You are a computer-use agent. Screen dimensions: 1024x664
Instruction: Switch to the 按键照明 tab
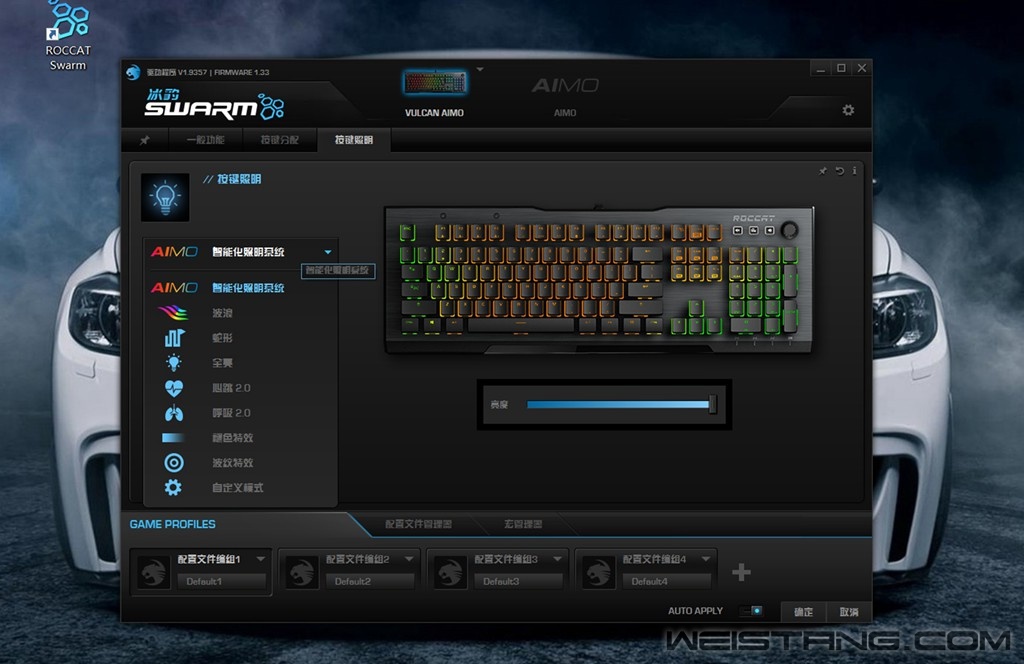(x=354, y=140)
